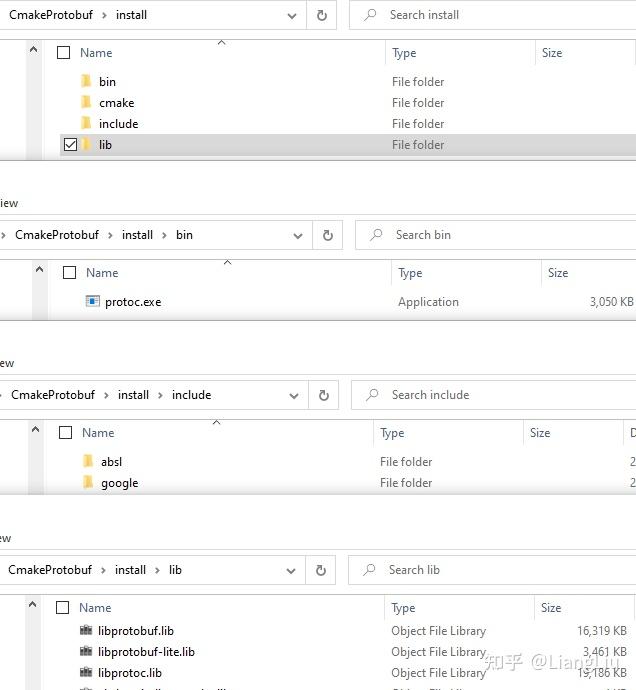
Task: Go to install in include breadcrumb
Action: pos(134,395)
